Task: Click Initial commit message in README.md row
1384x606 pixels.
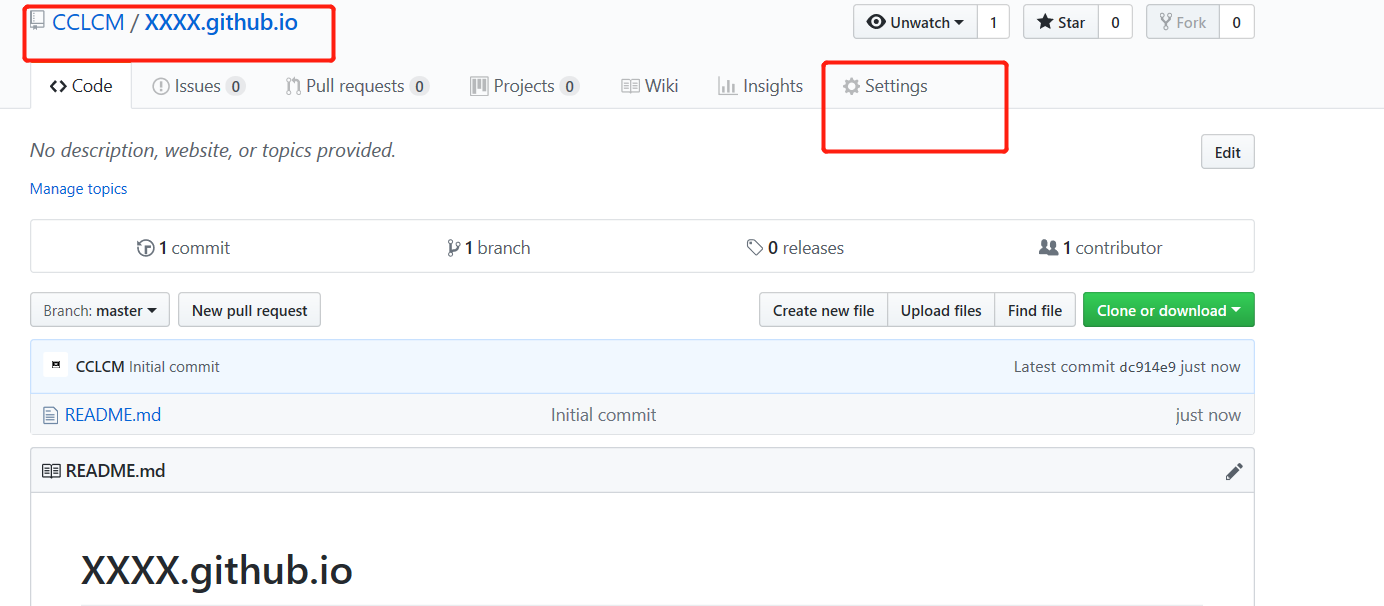Action: (604, 415)
